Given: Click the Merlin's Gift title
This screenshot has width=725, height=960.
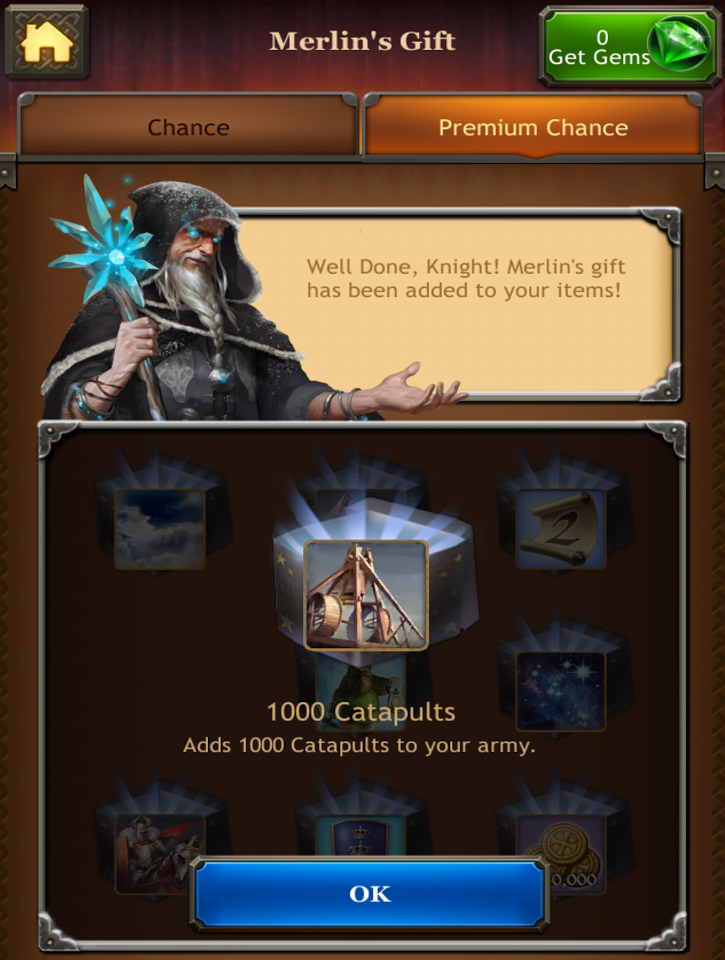Looking at the screenshot, I should (x=362, y=41).
